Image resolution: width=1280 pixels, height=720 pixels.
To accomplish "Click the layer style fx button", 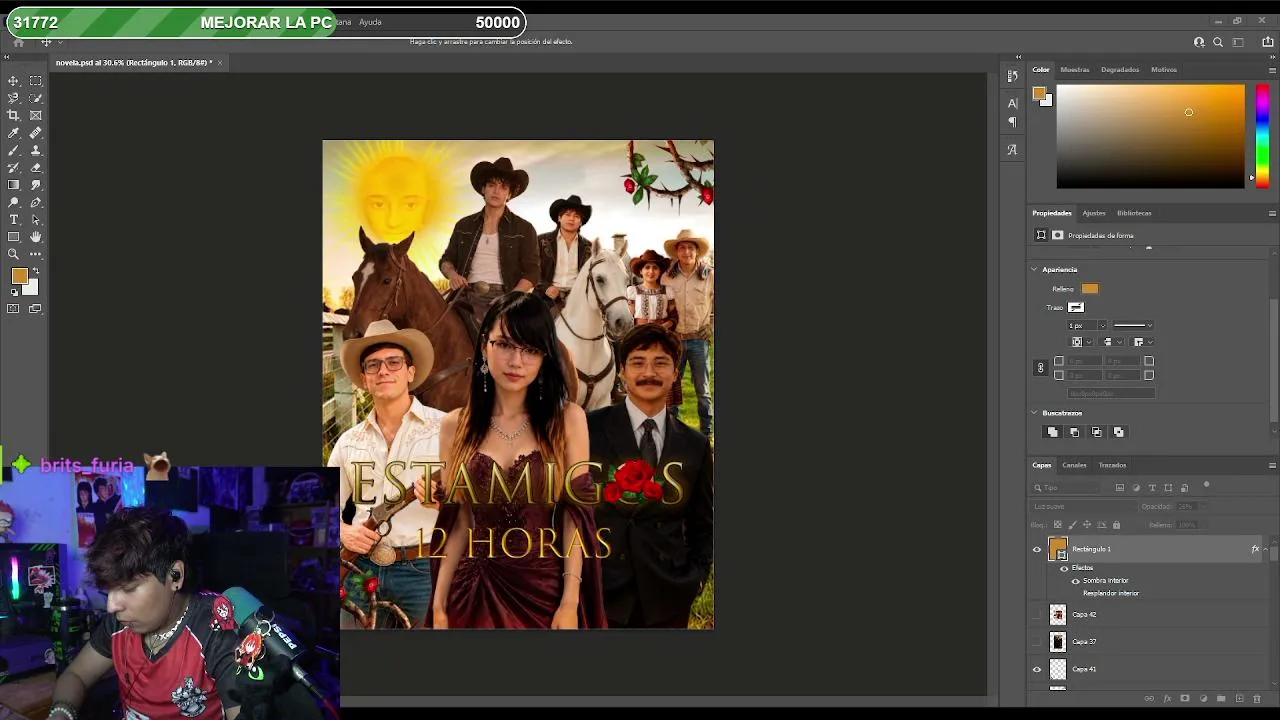I will tap(1167, 699).
